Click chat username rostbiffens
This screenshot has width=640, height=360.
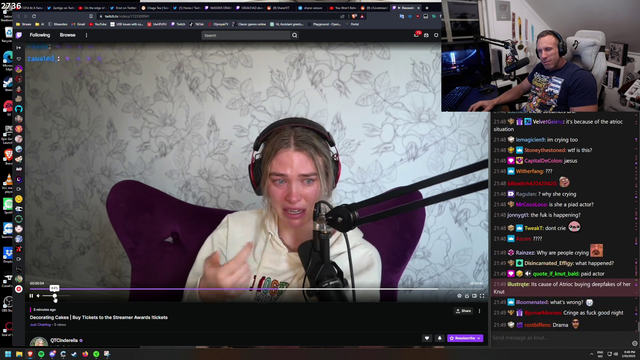[x=537, y=325]
